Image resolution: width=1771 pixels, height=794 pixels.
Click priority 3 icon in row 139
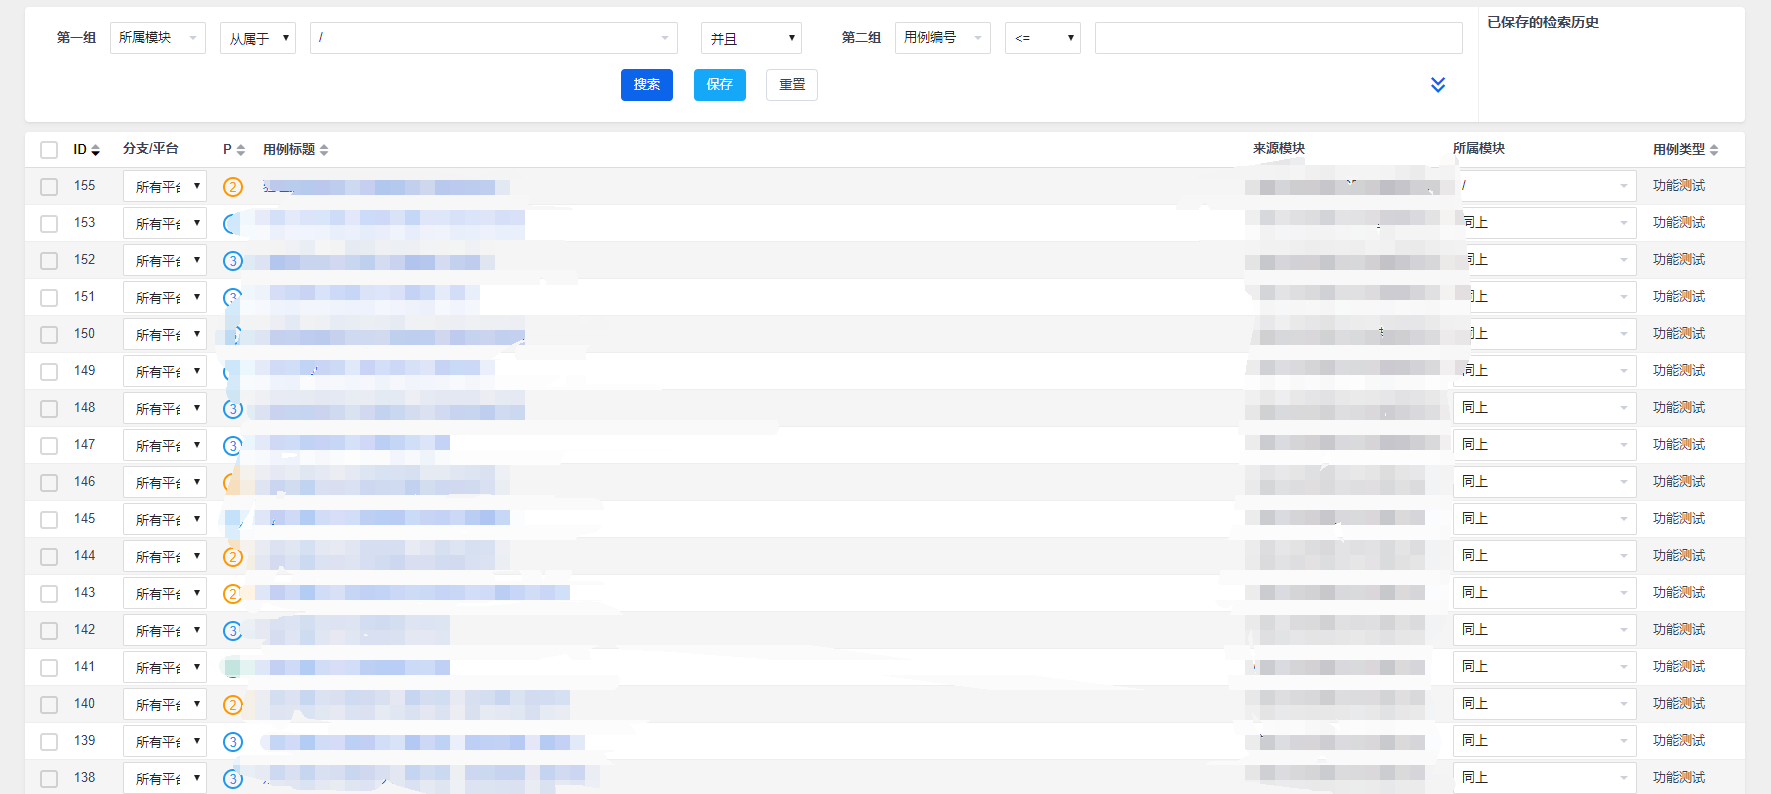233,742
